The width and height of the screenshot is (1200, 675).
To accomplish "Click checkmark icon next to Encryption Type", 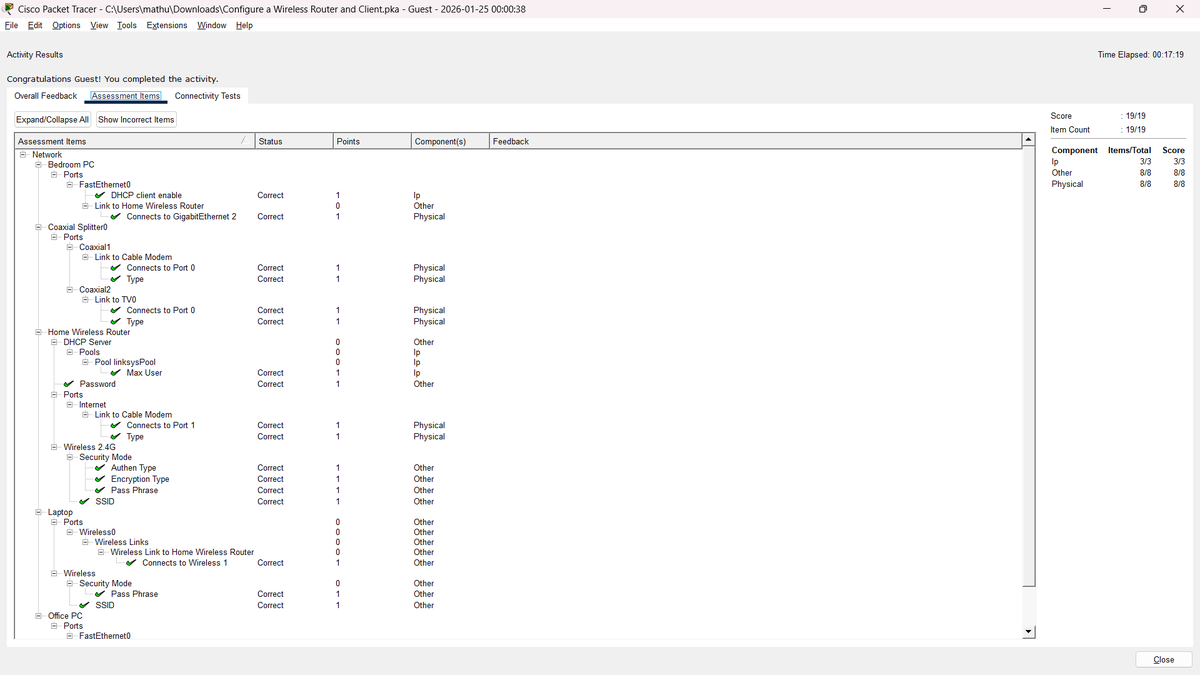I will (101, 479).
